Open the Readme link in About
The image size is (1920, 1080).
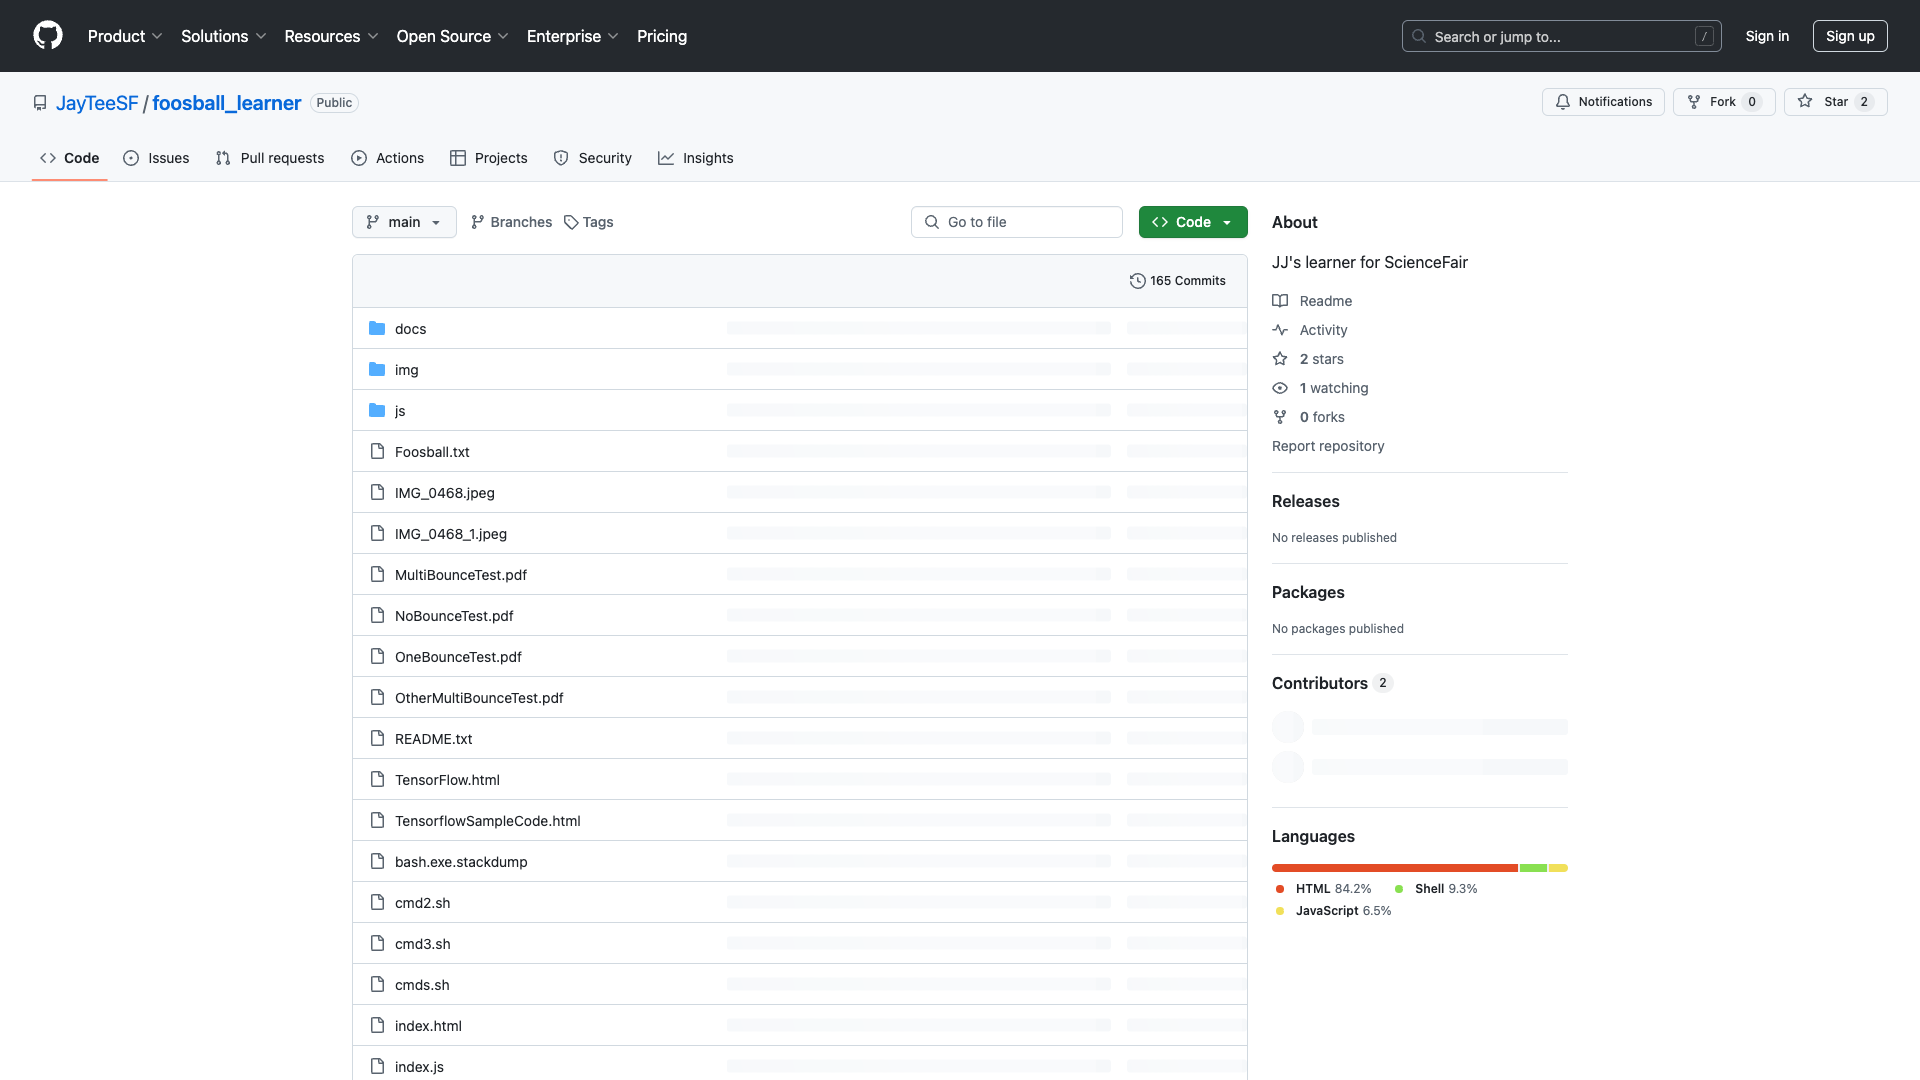tap(1325, 301)
